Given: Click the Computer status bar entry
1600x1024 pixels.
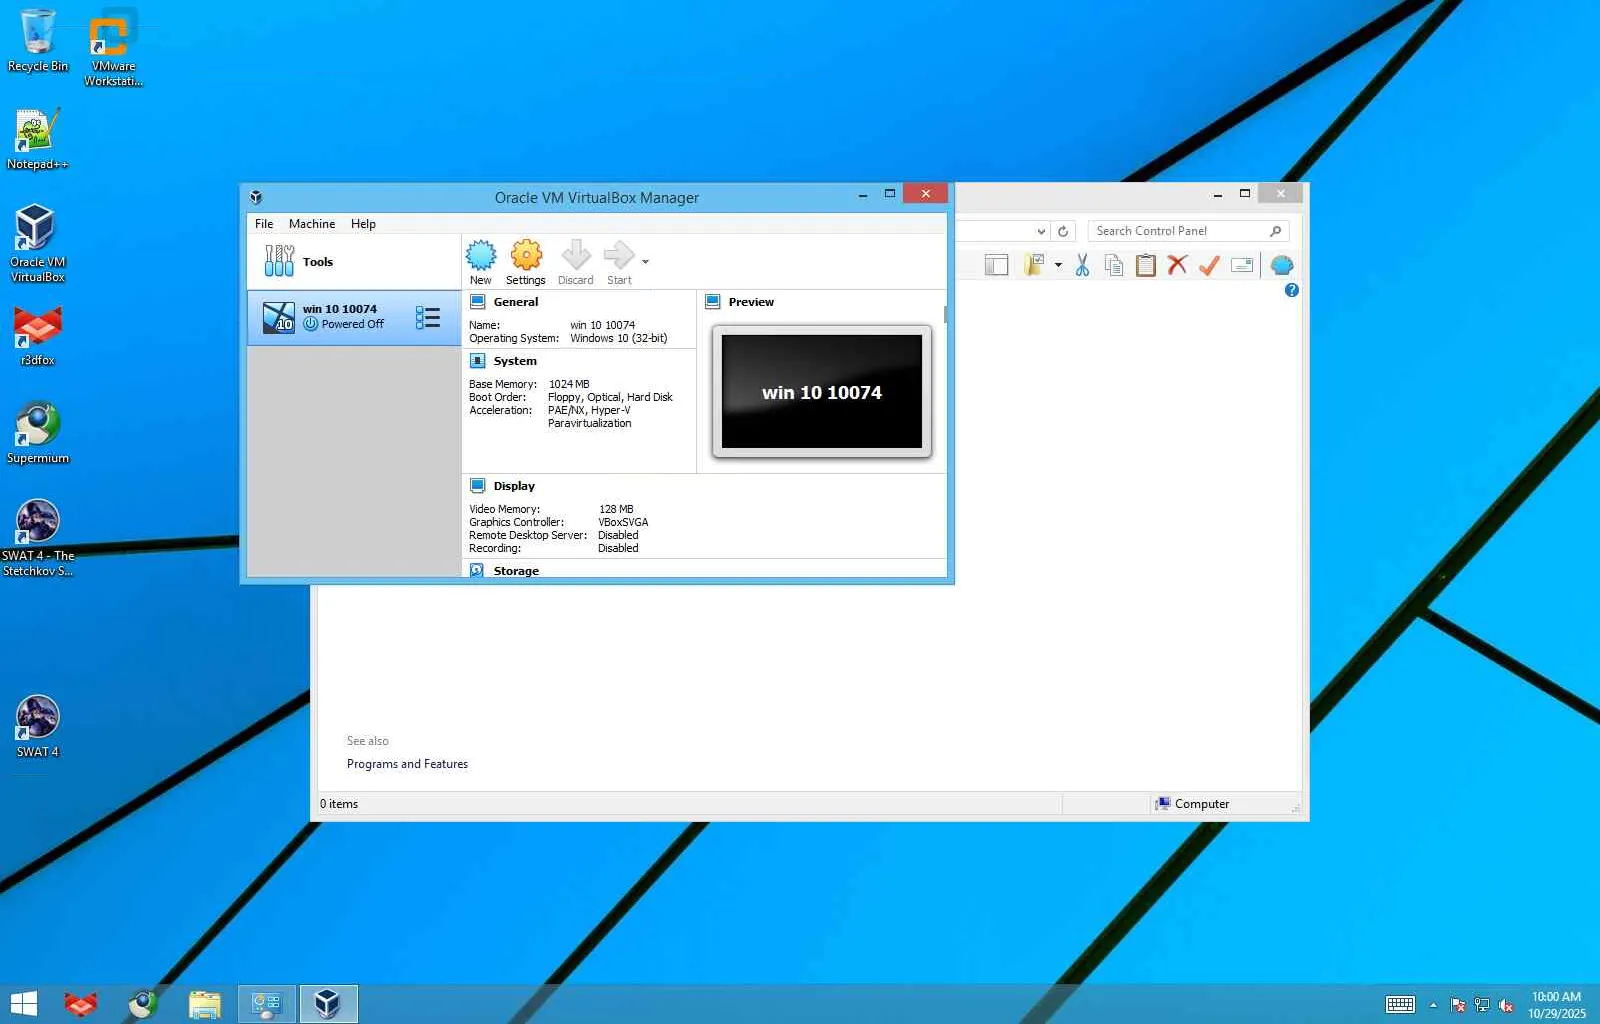Looking at the screenshot, I should point(1192,804).
